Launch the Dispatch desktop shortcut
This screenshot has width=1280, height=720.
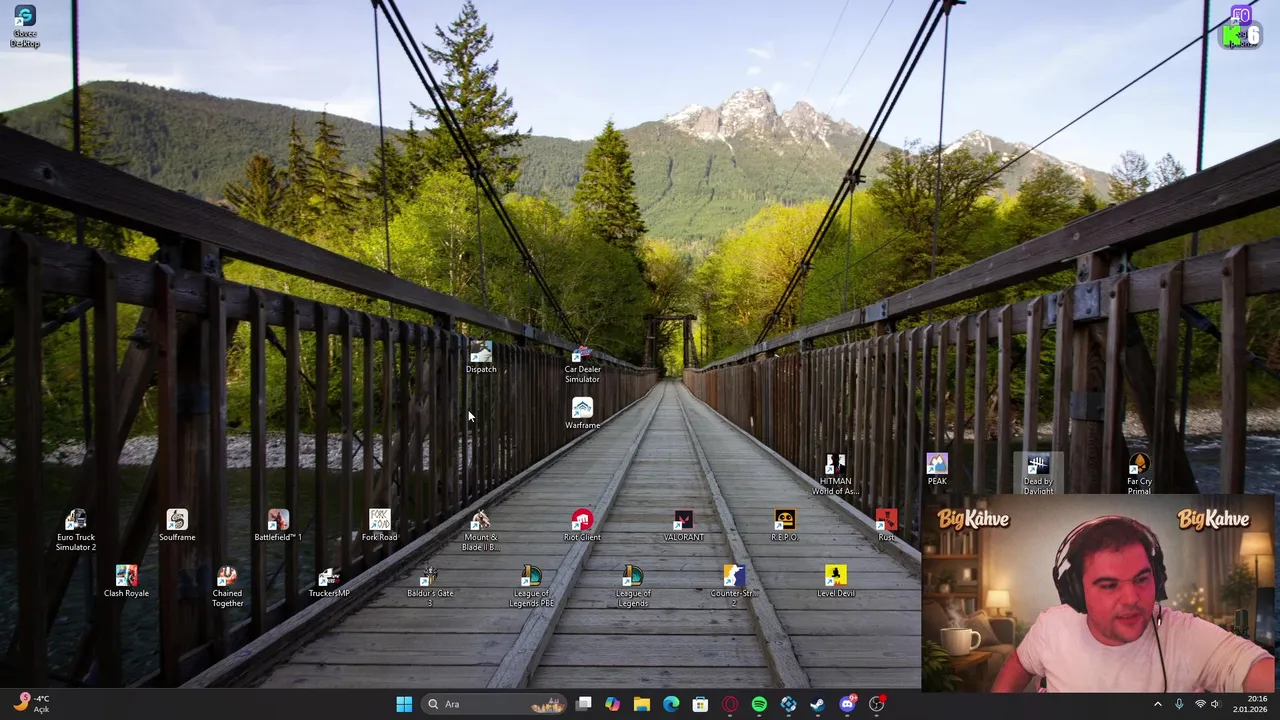[x=481, y=358]
